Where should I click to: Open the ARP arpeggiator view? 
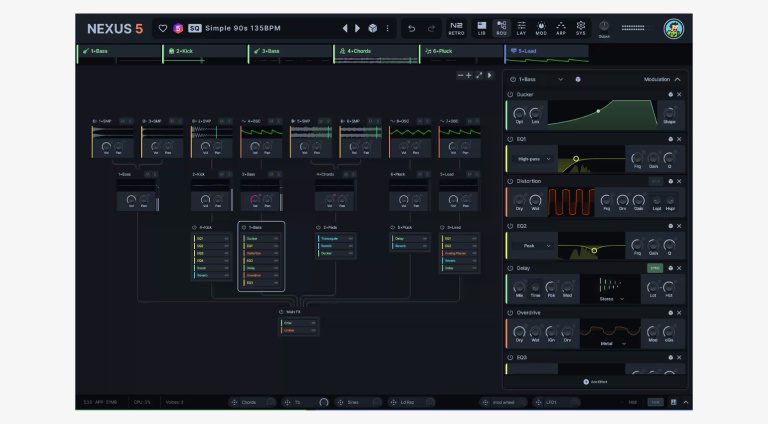click(561, 27)
